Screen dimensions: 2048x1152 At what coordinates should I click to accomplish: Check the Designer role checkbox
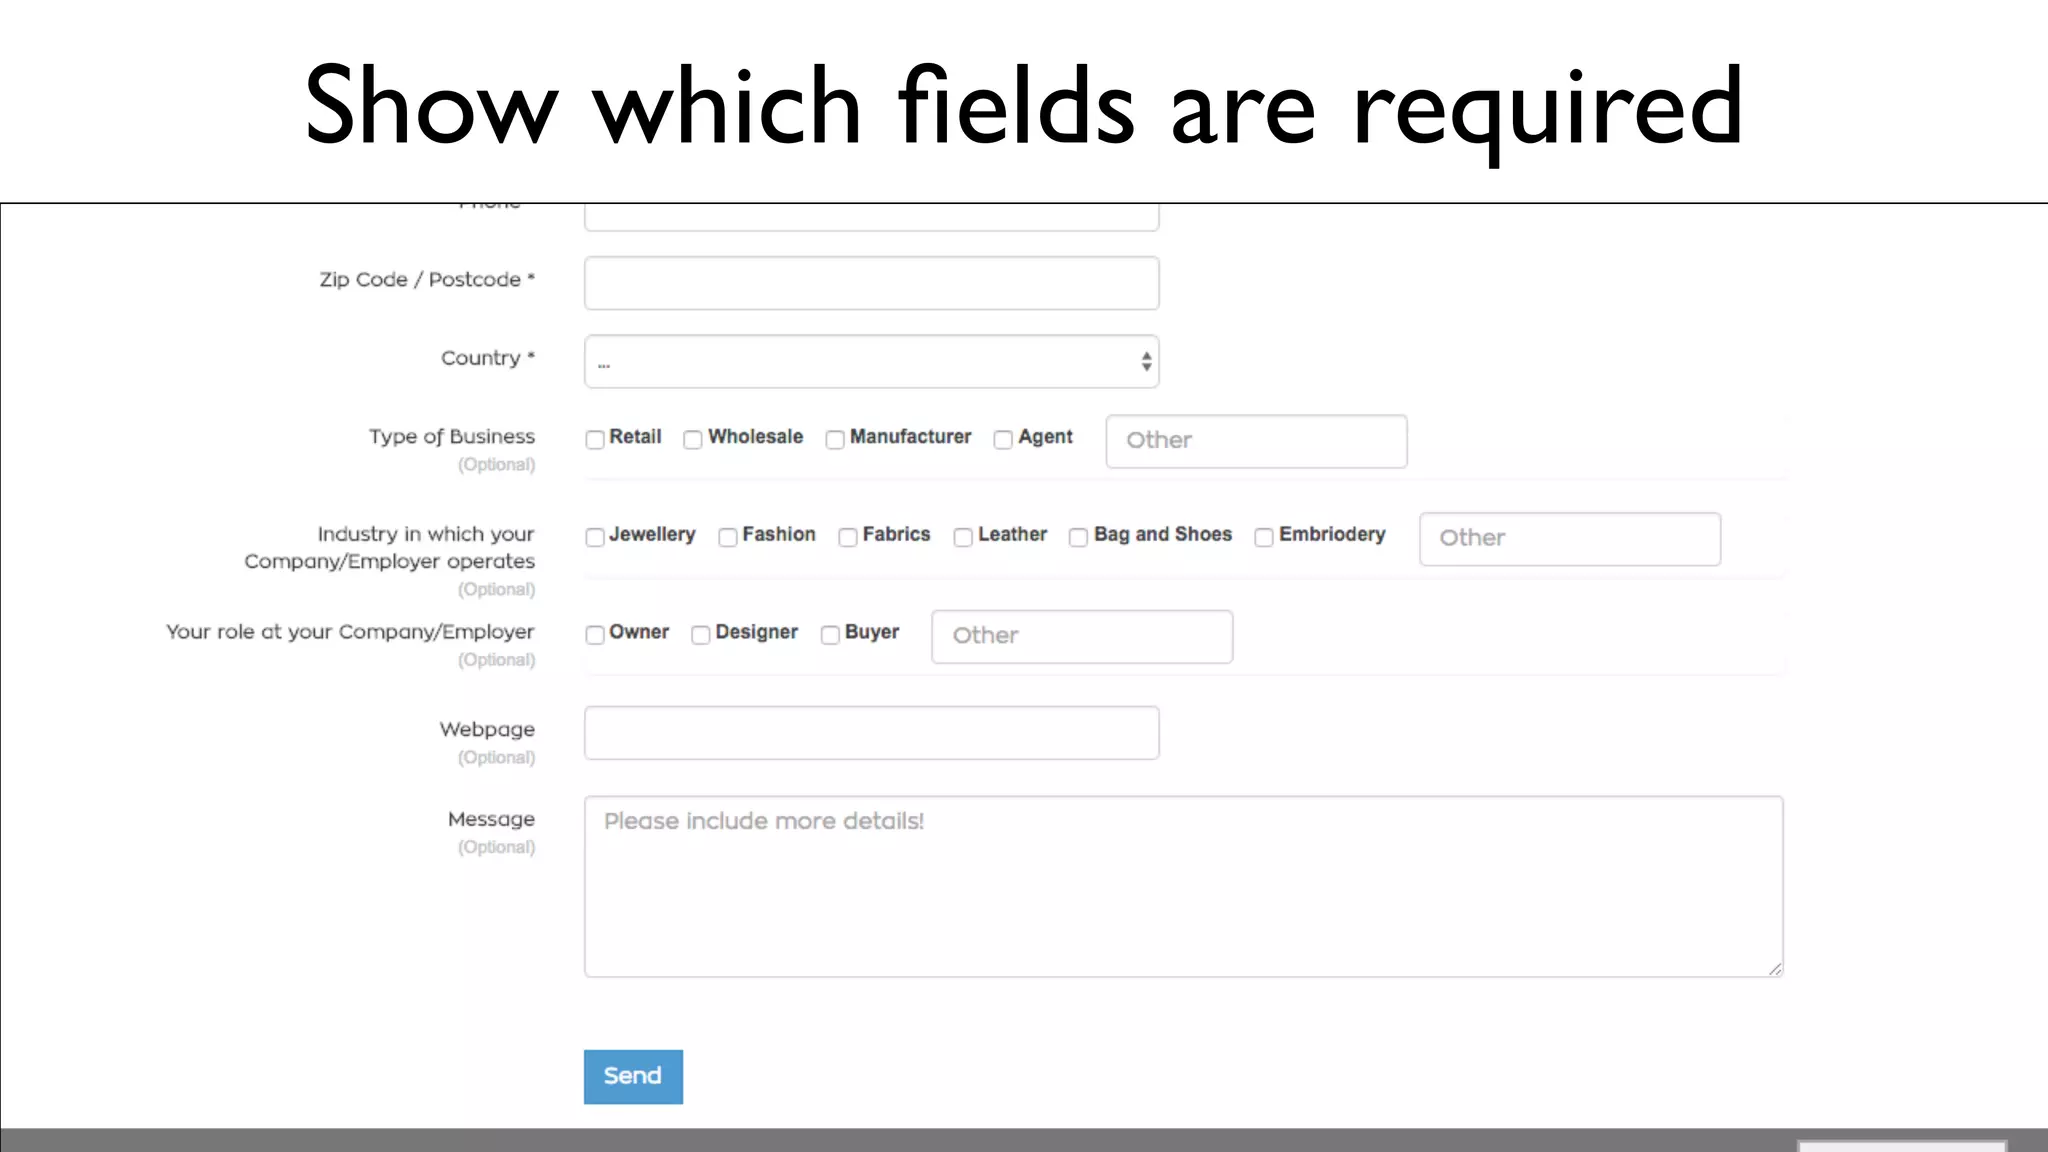[701, 635]
